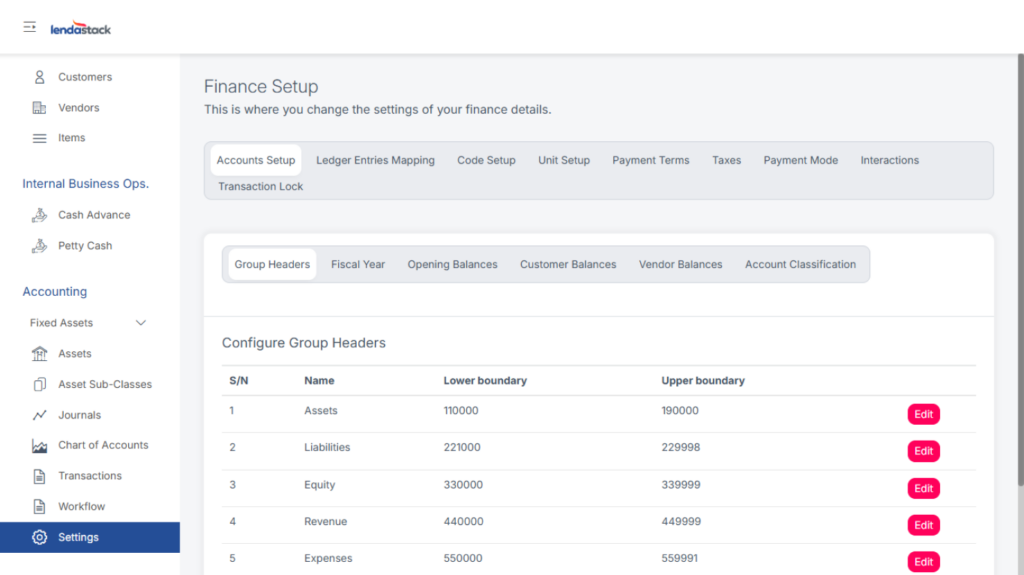The width and height of the screenshot is (1024, 575).
Task: Go to Account Classification sub-tab
Action: (x=800, y=265)
